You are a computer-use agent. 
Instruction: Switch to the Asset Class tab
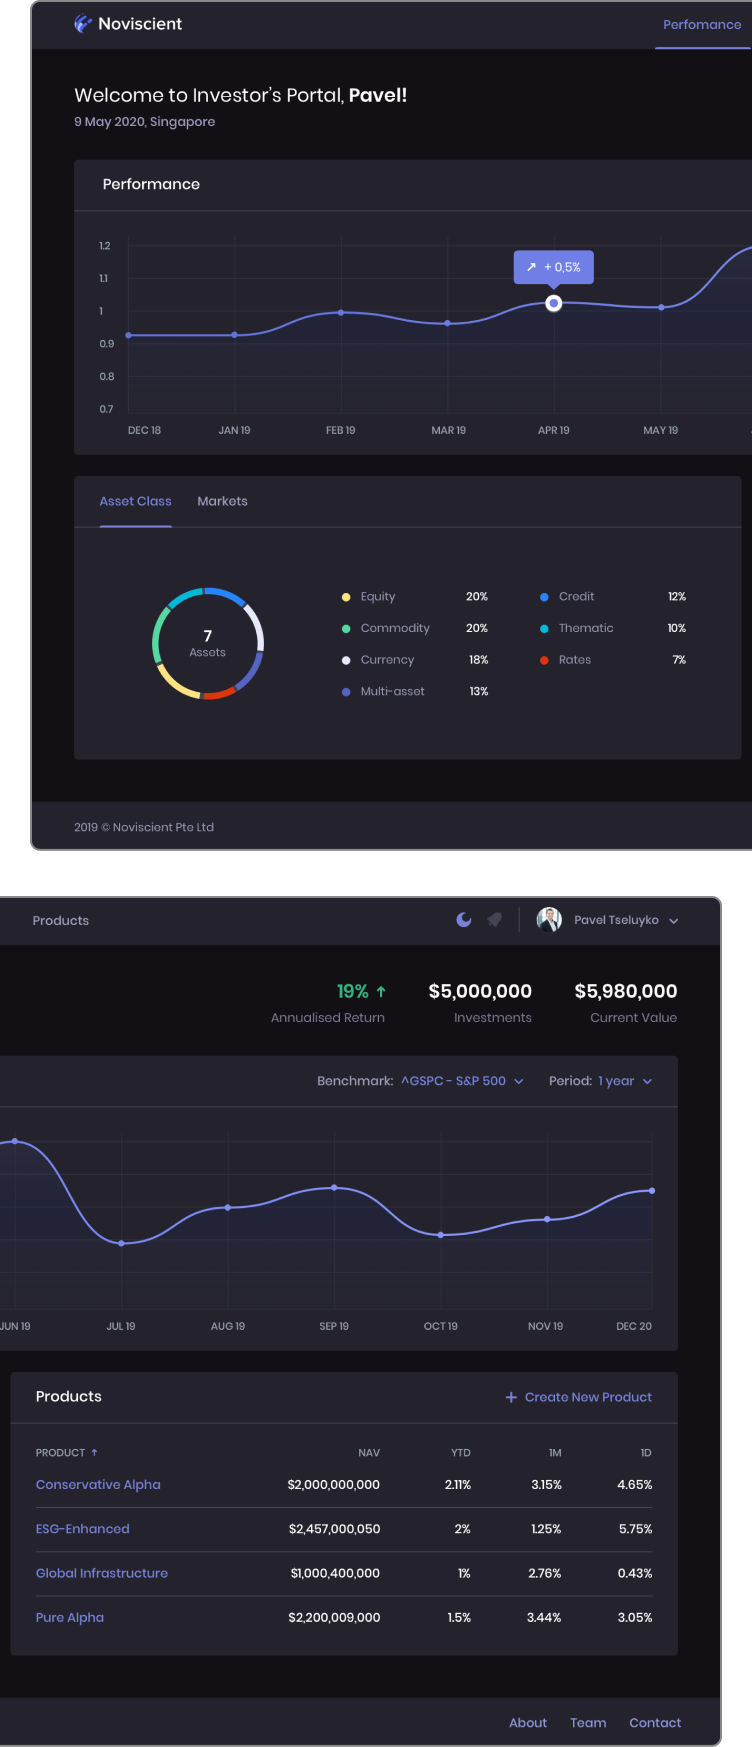click(135, 501)
